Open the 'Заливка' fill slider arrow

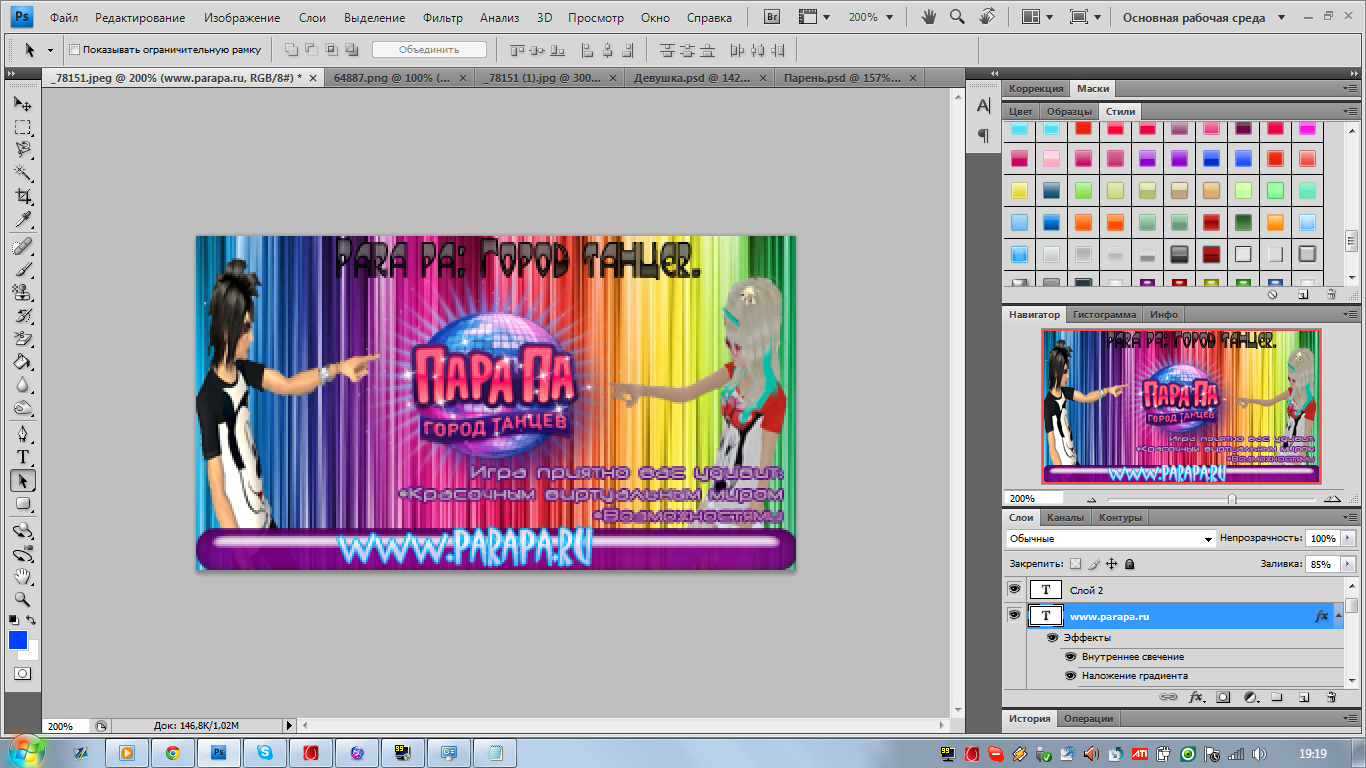click(x=1348, y=564)
